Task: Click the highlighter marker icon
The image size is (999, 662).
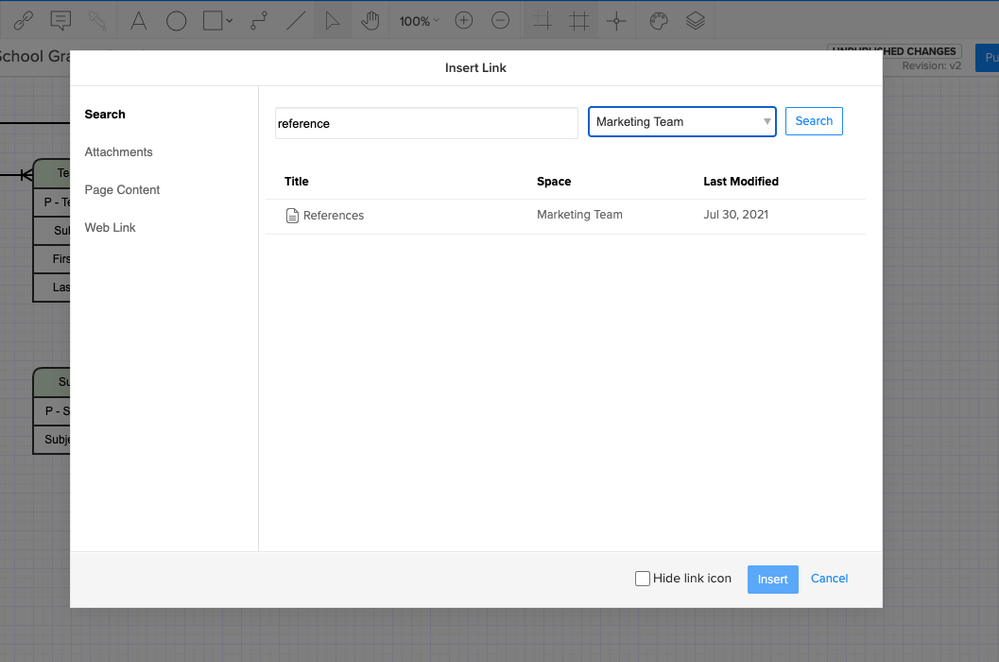Action: click(97, 21)
